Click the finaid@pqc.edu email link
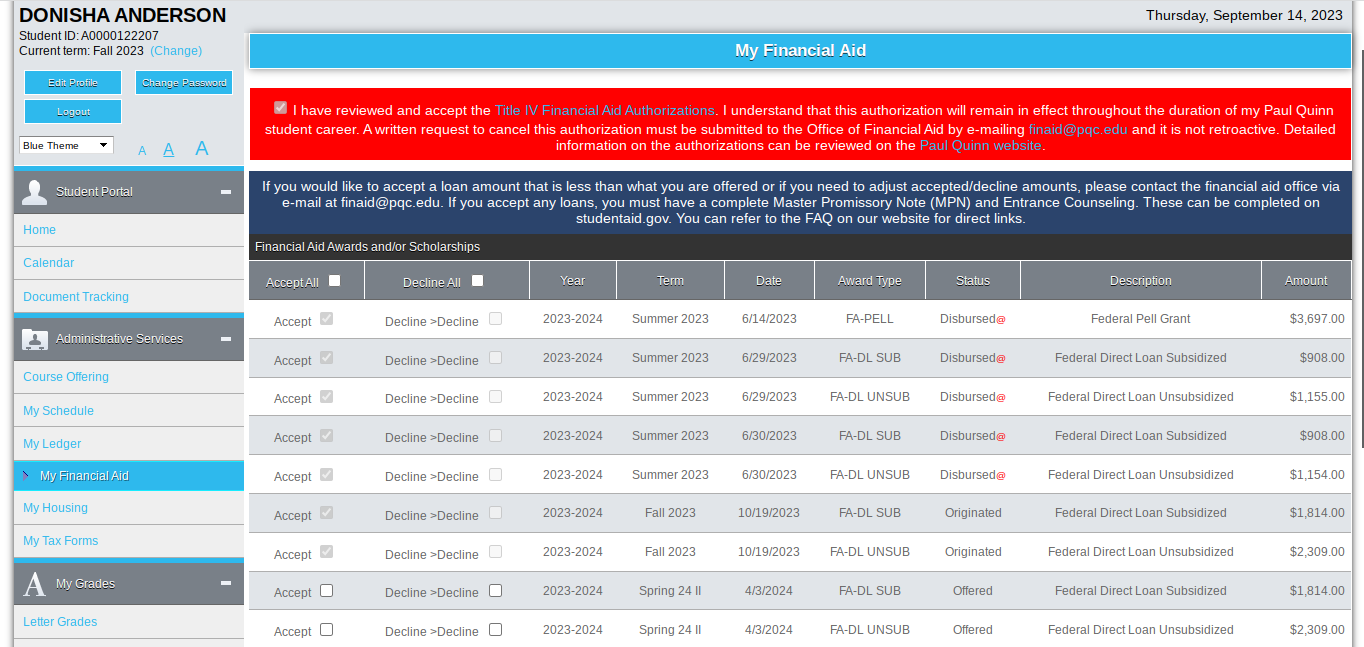1364x647 pixels. (x=1078, y=129)
